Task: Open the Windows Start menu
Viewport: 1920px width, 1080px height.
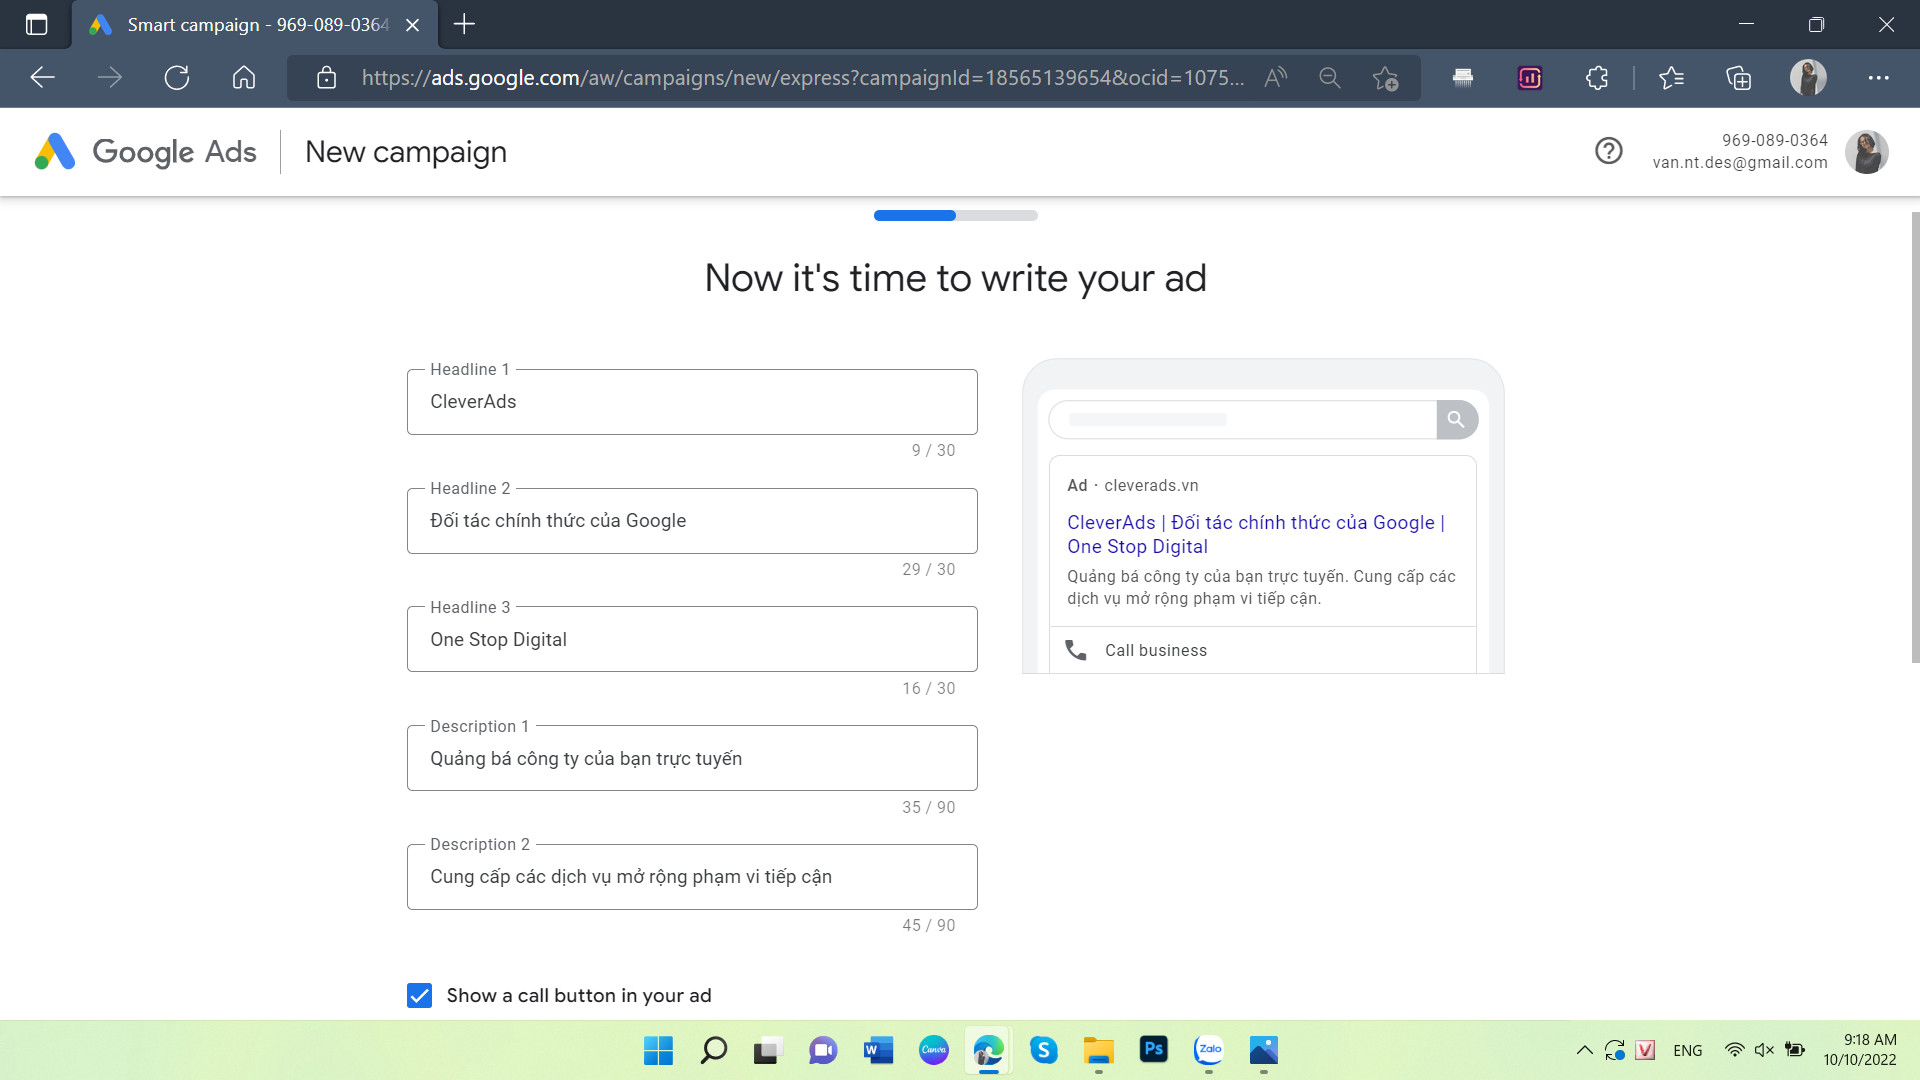Action: [658, 1050]
